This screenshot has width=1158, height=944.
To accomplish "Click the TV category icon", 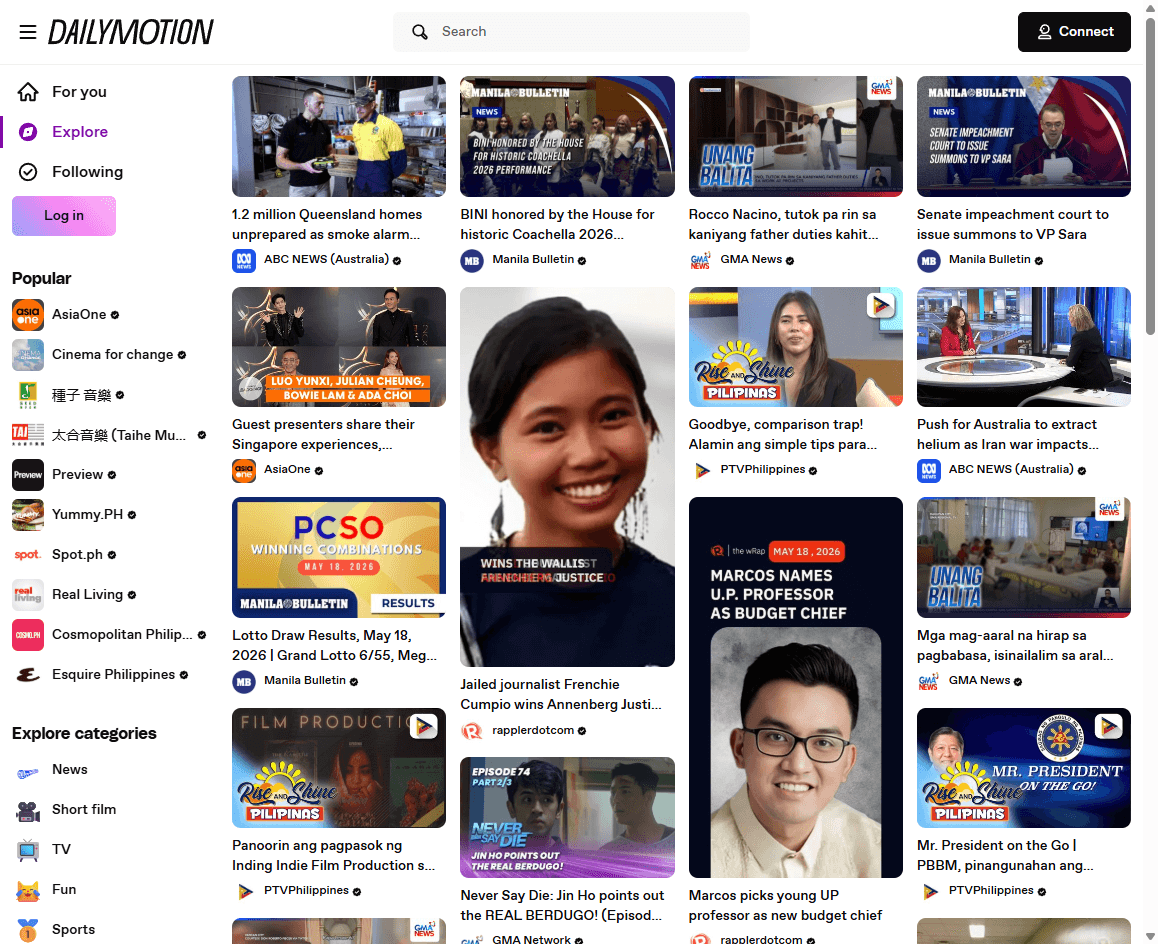I will pyautogui.click(x=28, y=850).
